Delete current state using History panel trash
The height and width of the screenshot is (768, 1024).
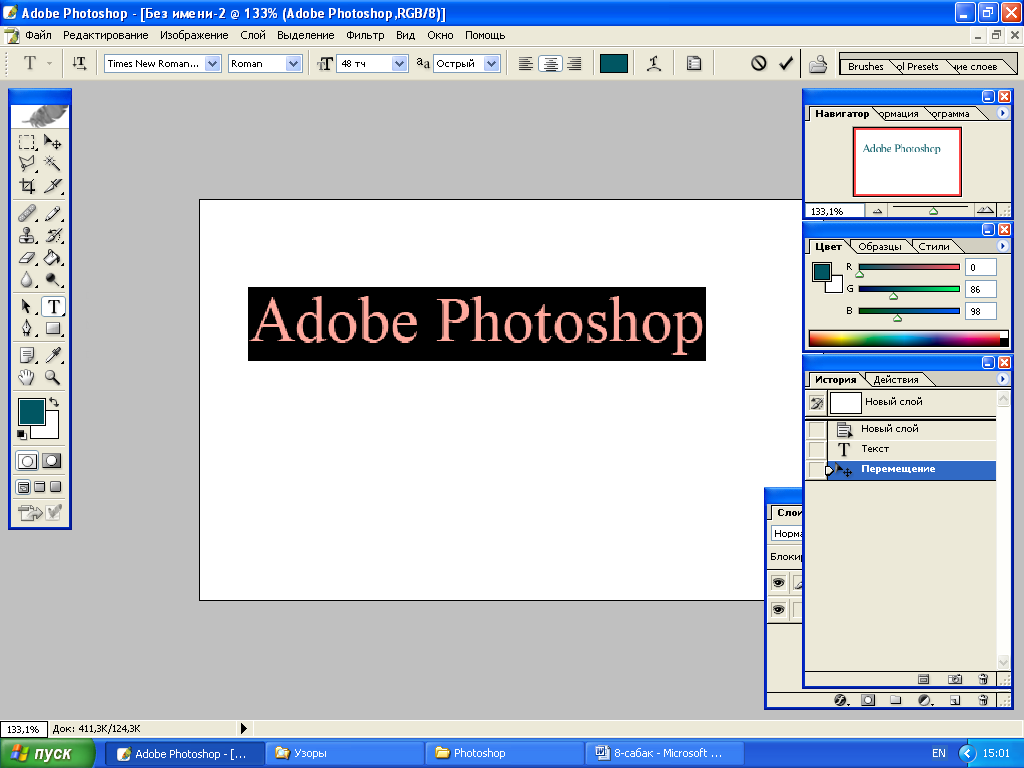click(x=983, y=679)
